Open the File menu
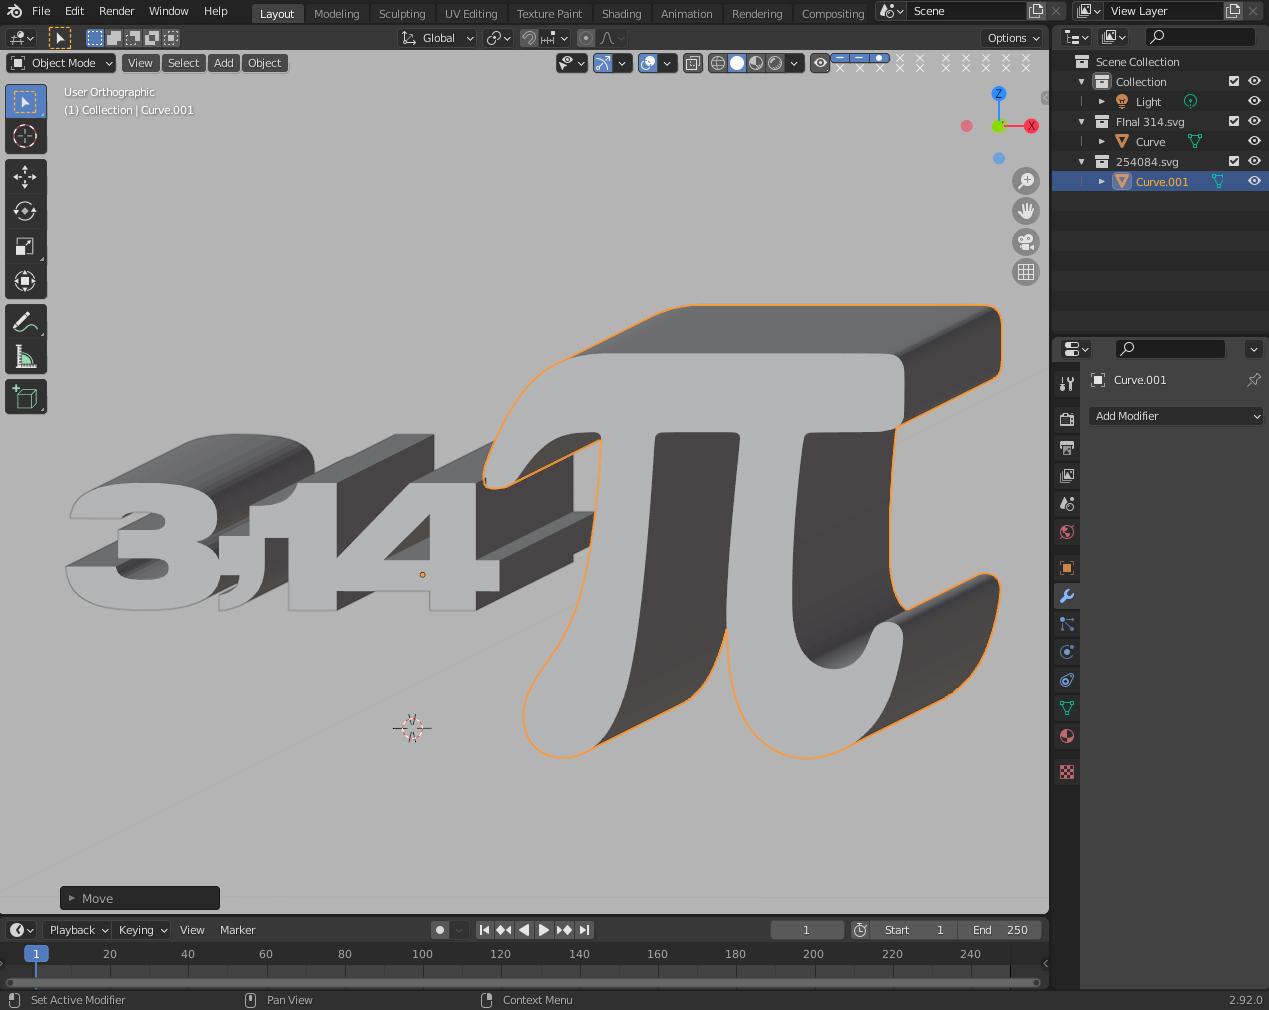 [x=41, y=11]
